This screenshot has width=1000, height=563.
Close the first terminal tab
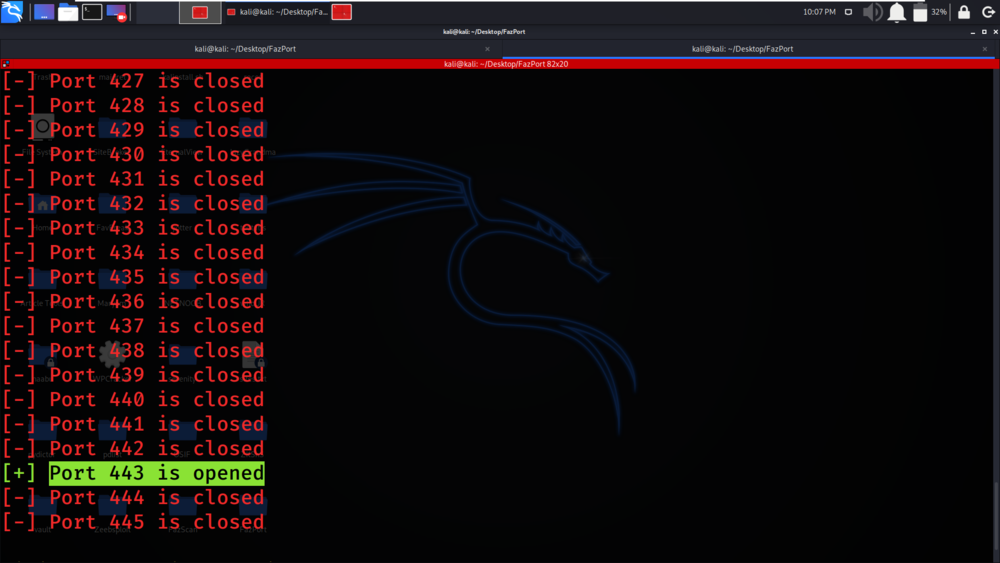[x=487, y=49]
